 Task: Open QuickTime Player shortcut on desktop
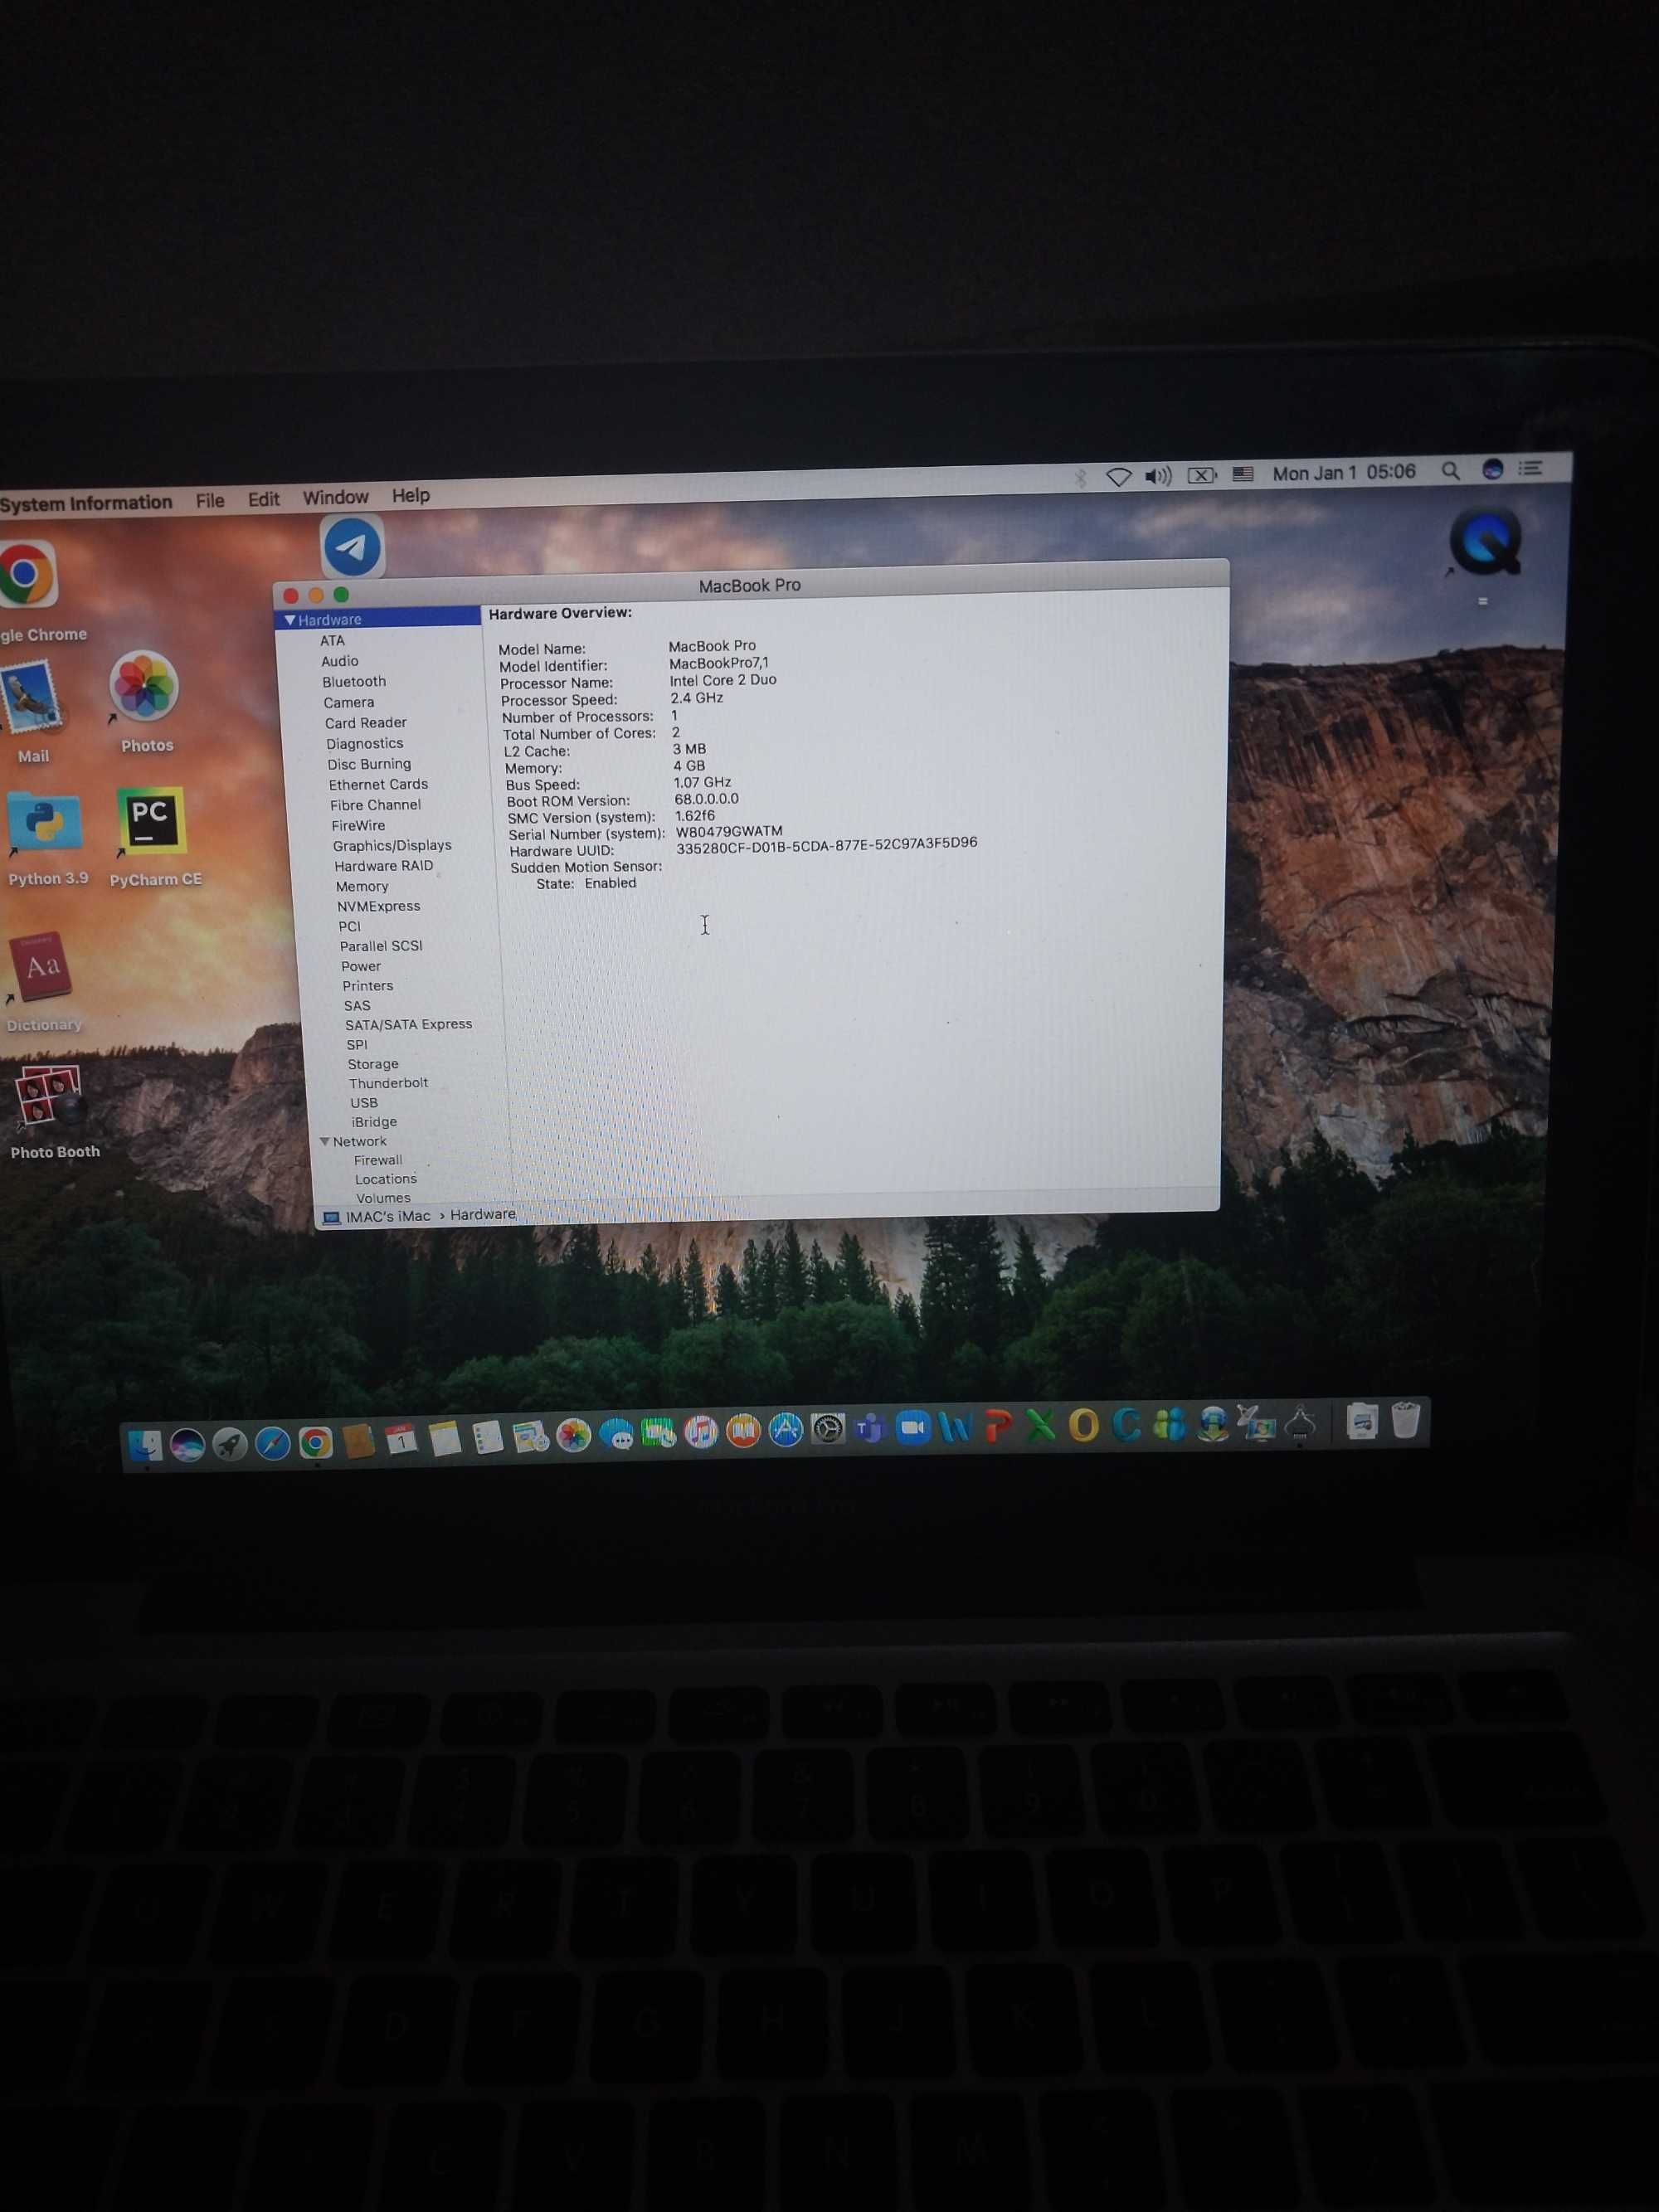pyautogui.click(x=1486, y=542)
